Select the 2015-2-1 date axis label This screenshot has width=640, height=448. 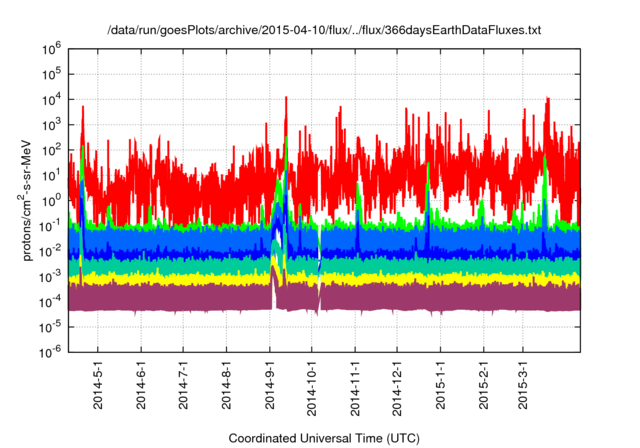click(484, 384)
